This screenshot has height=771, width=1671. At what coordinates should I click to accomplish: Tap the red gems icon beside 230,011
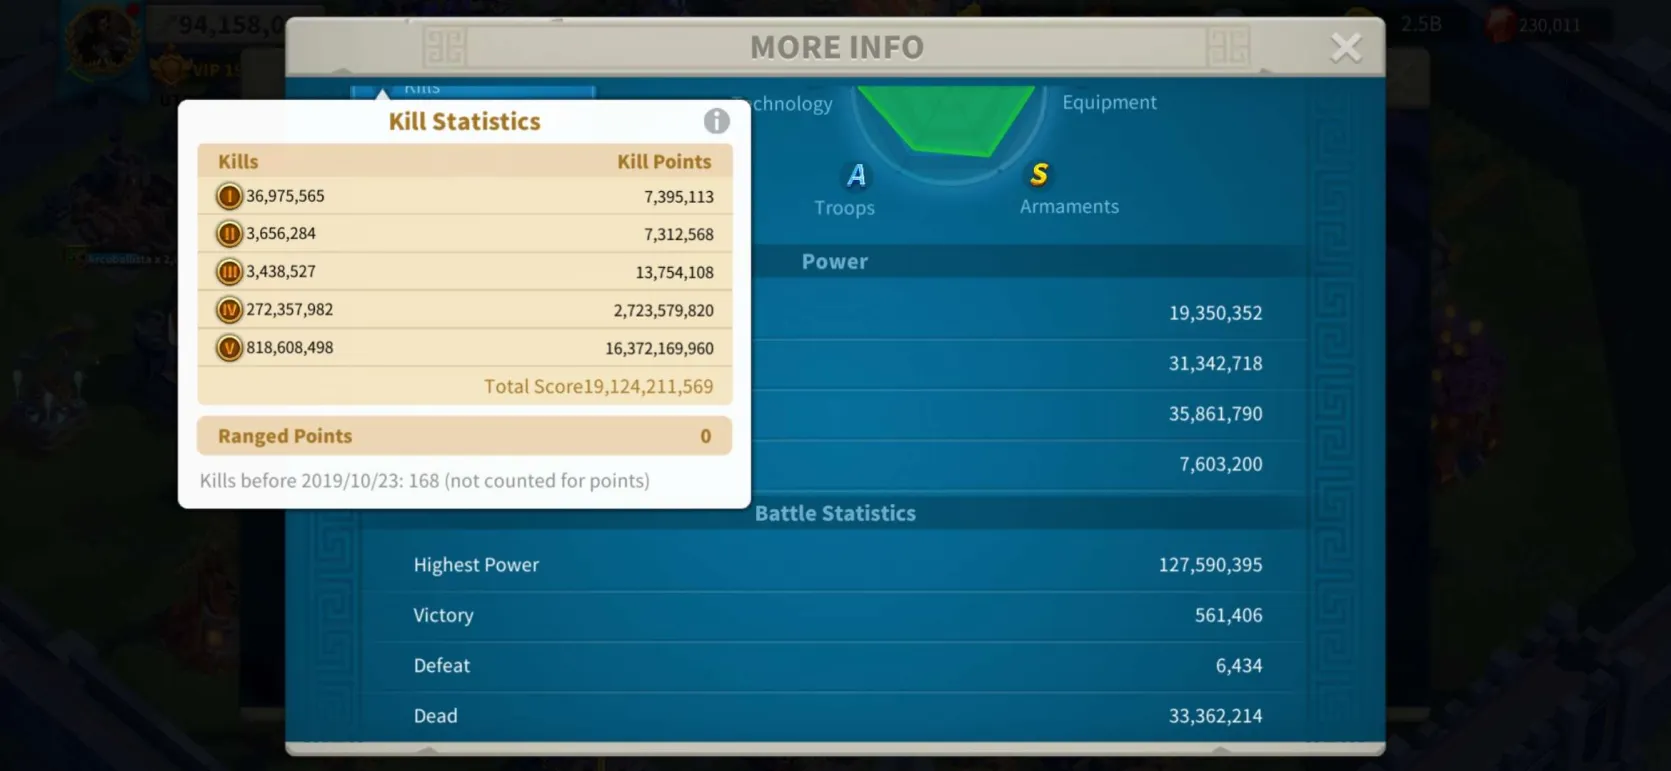point(1500,25)
